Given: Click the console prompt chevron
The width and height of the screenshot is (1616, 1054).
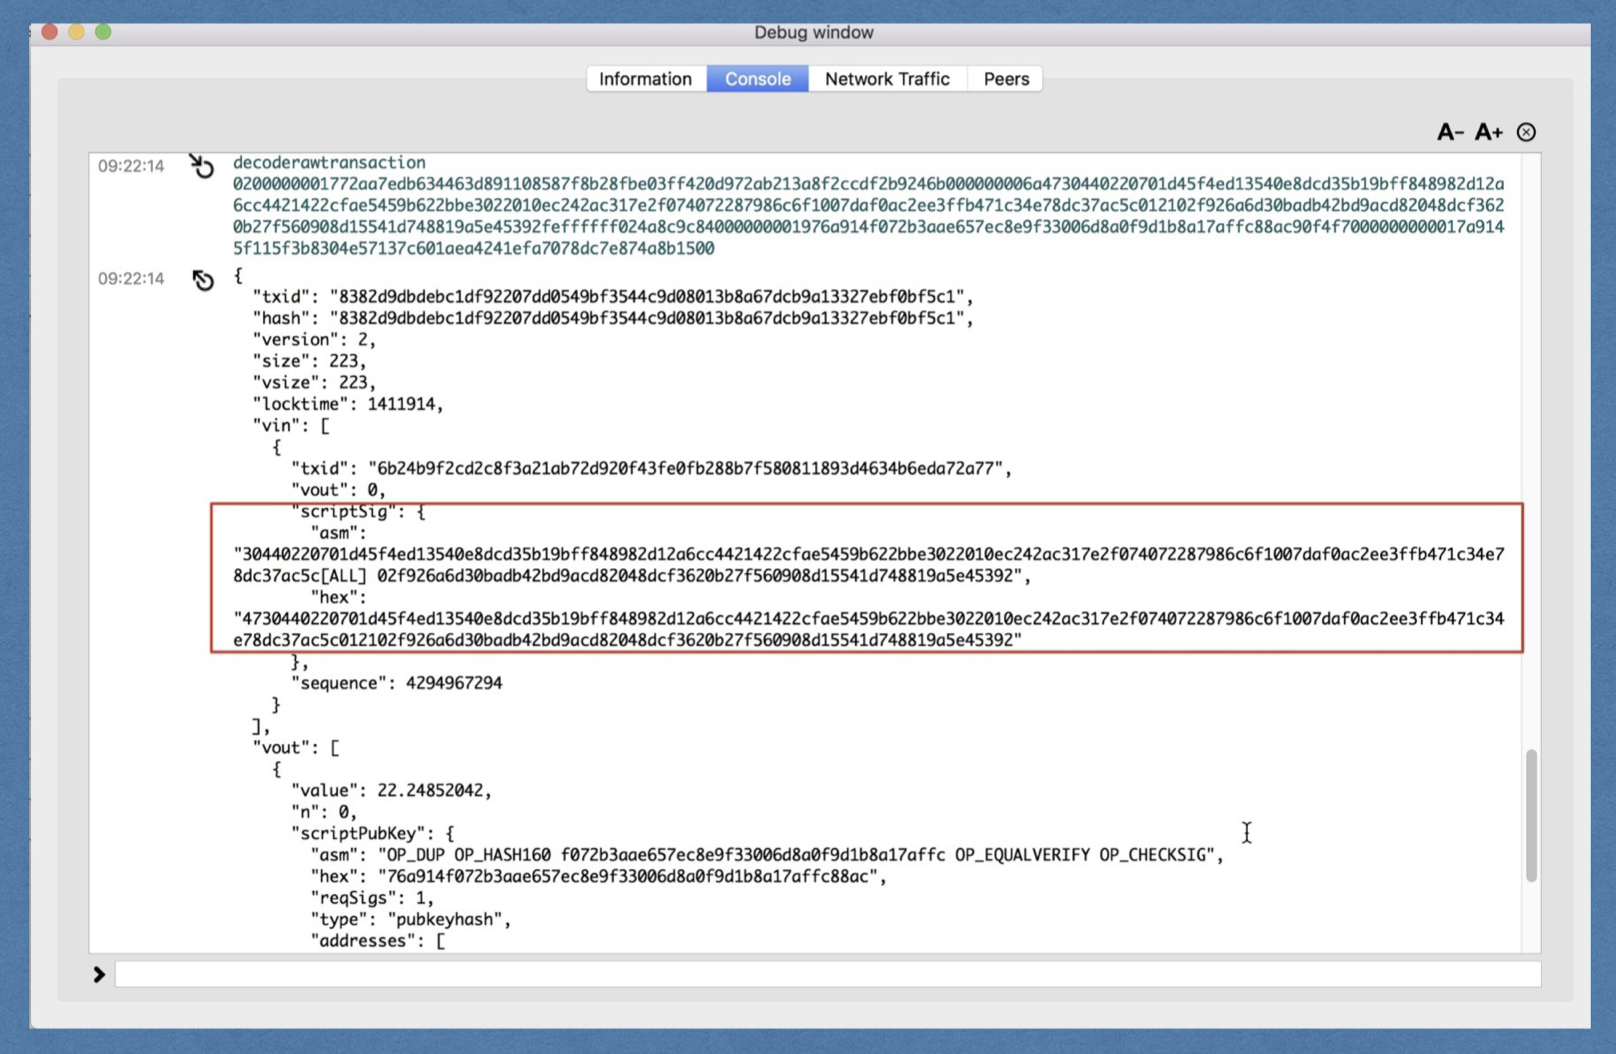Looking at the screenshot, I should (99, 974).
